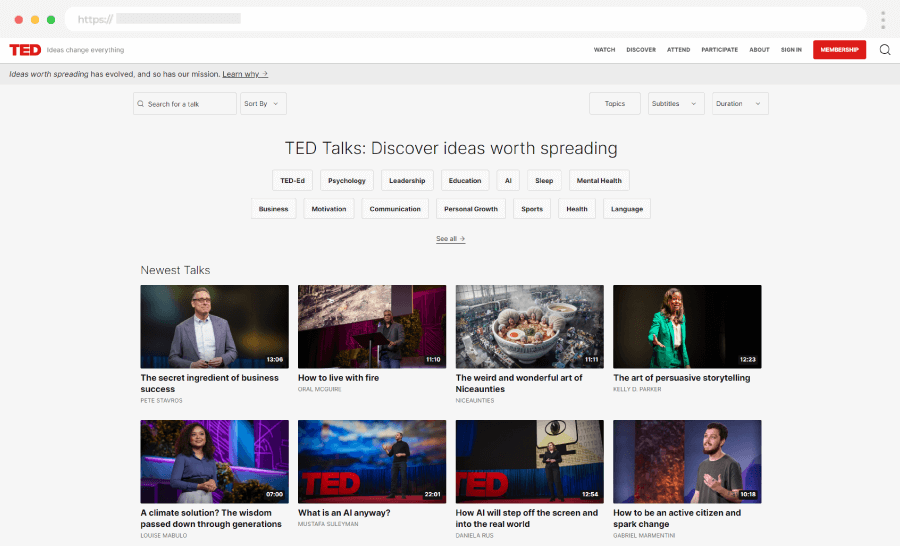Open the Mustafa Suleyman talk thumbnail
Viewport: 900px width, 546px height.
tap(372, 462)
